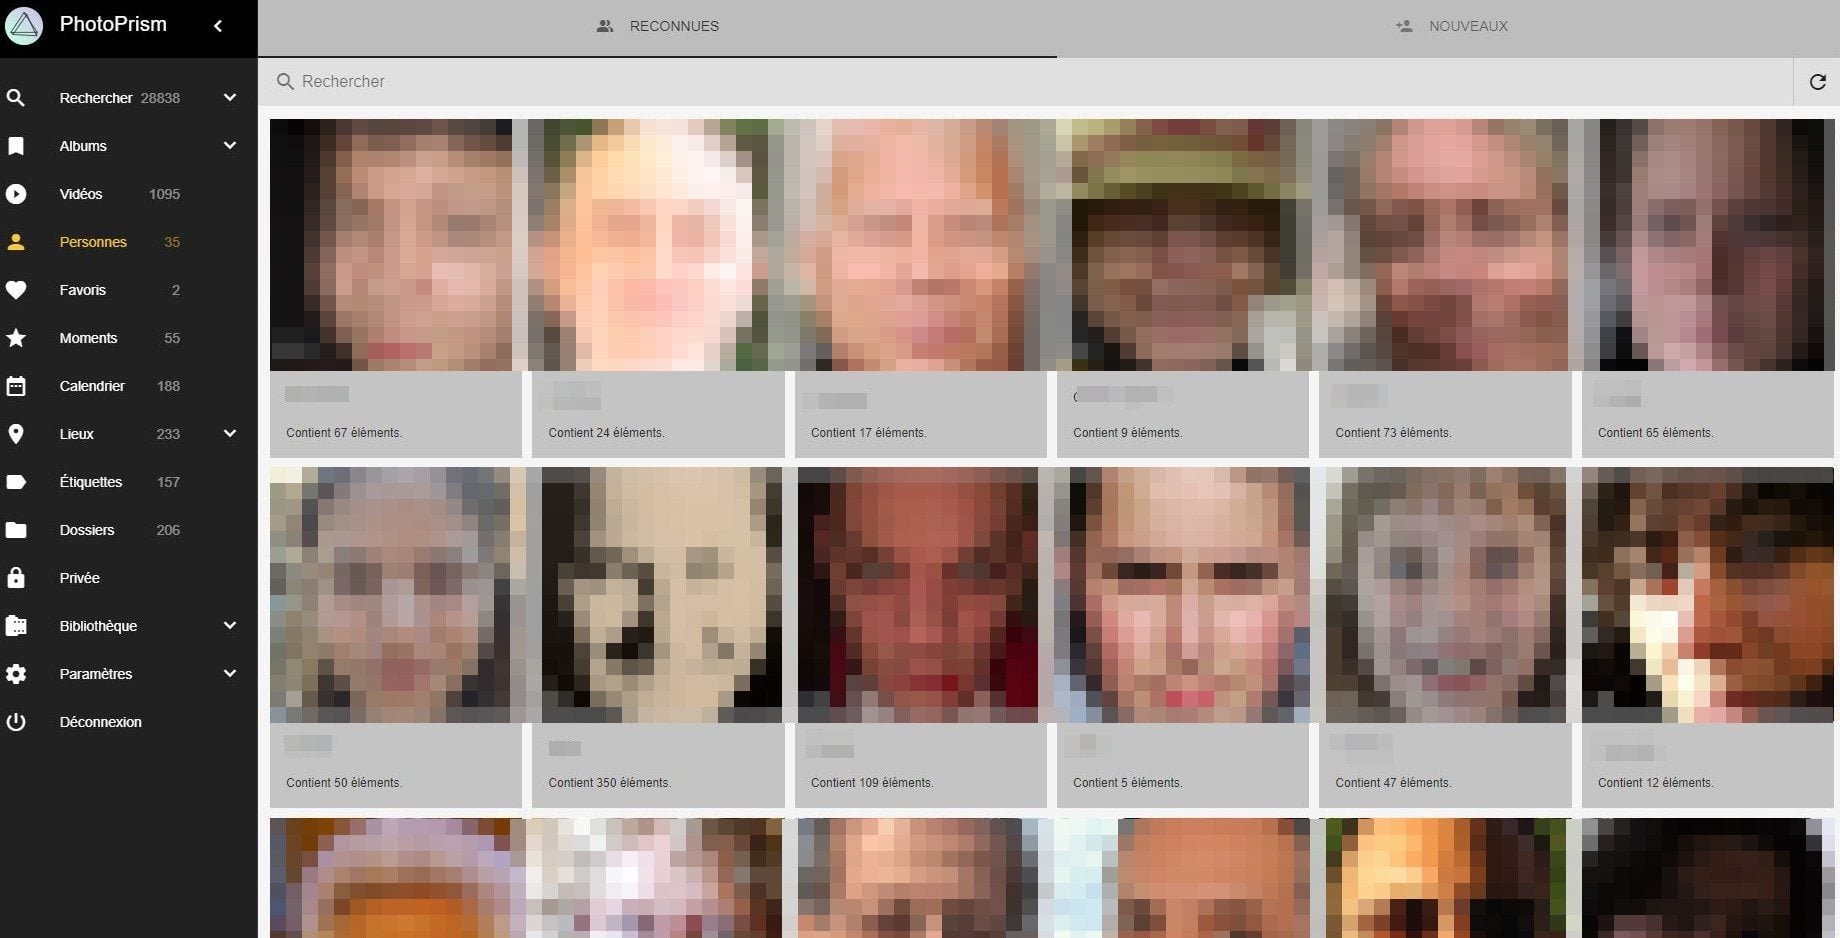Open Moments via the star icon
This screenshot has width=1840, height=938.
coord(16,338)
